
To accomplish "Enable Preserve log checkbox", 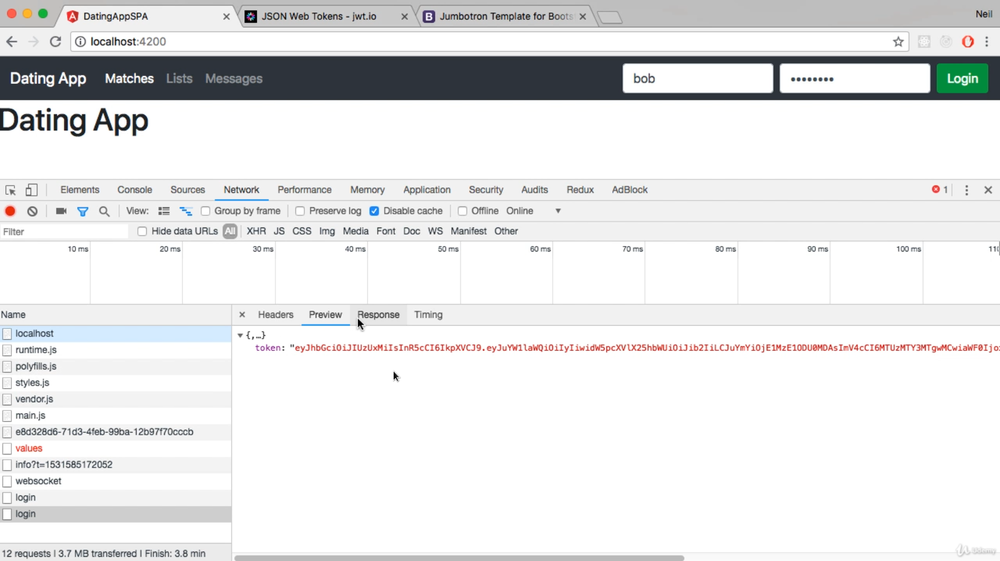I will point(300,211).
